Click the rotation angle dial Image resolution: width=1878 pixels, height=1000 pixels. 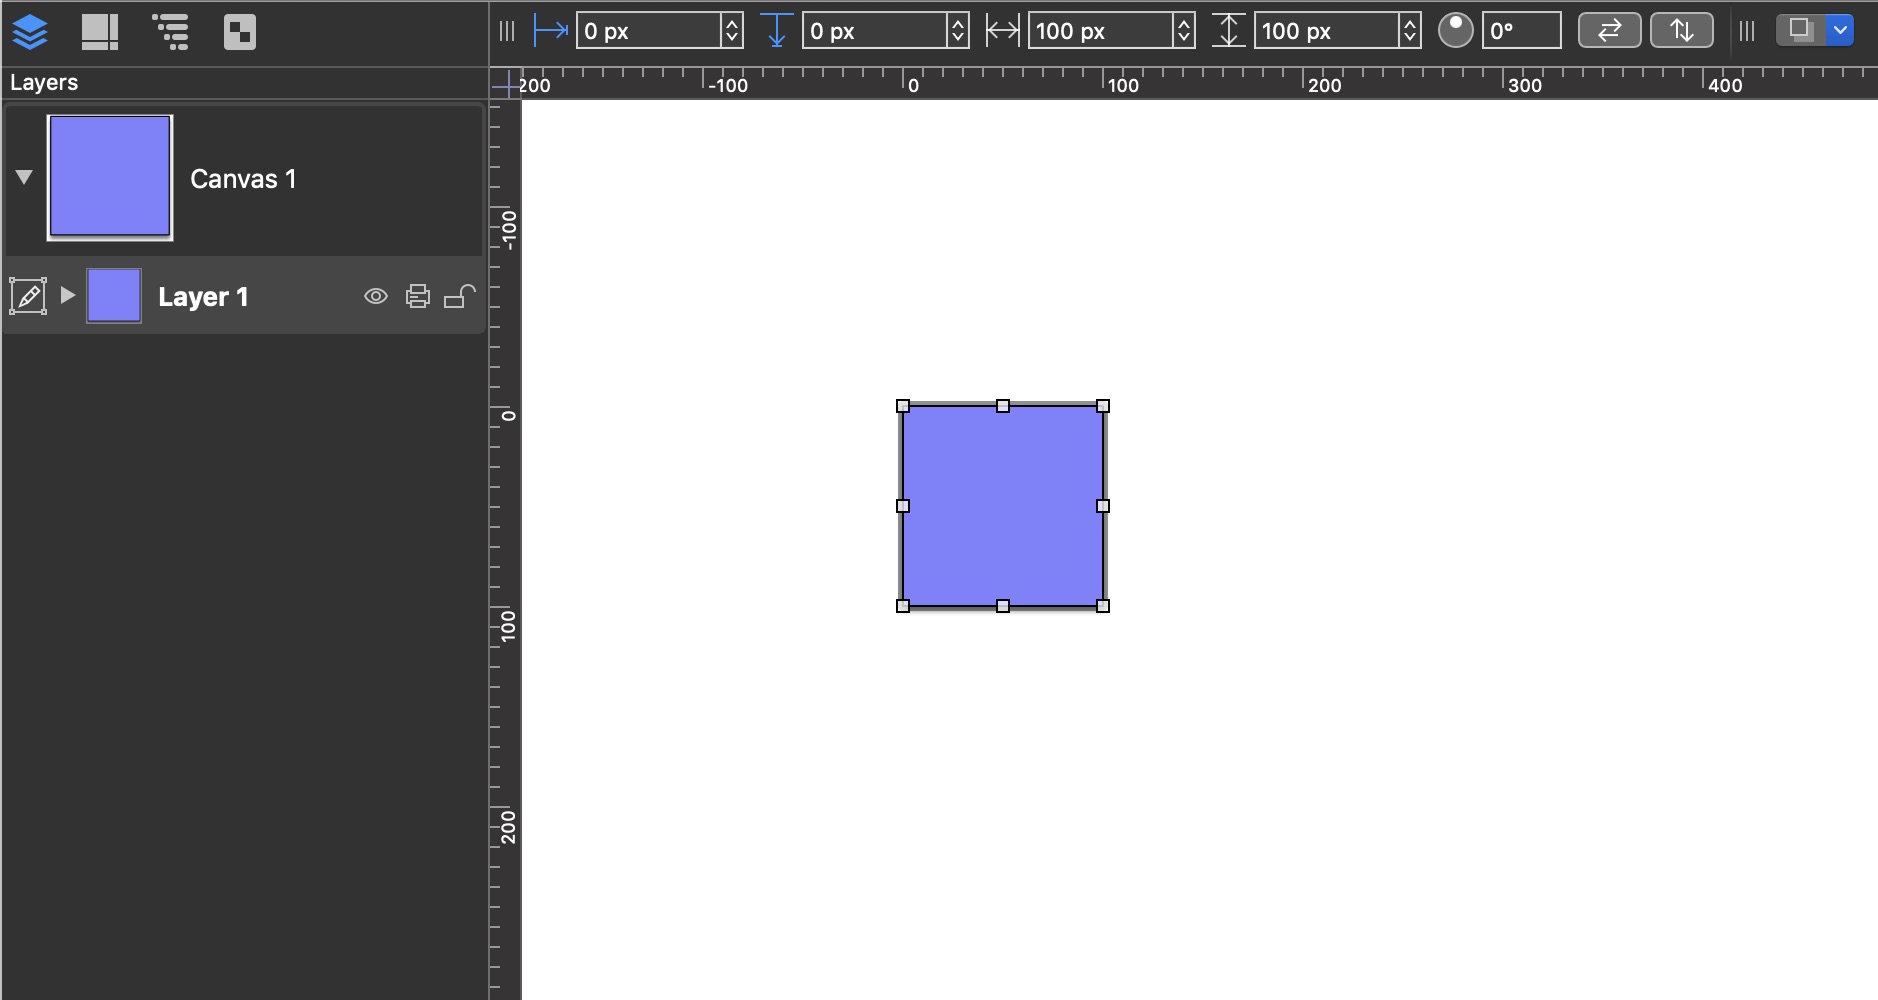click(x=1455, y=31)
